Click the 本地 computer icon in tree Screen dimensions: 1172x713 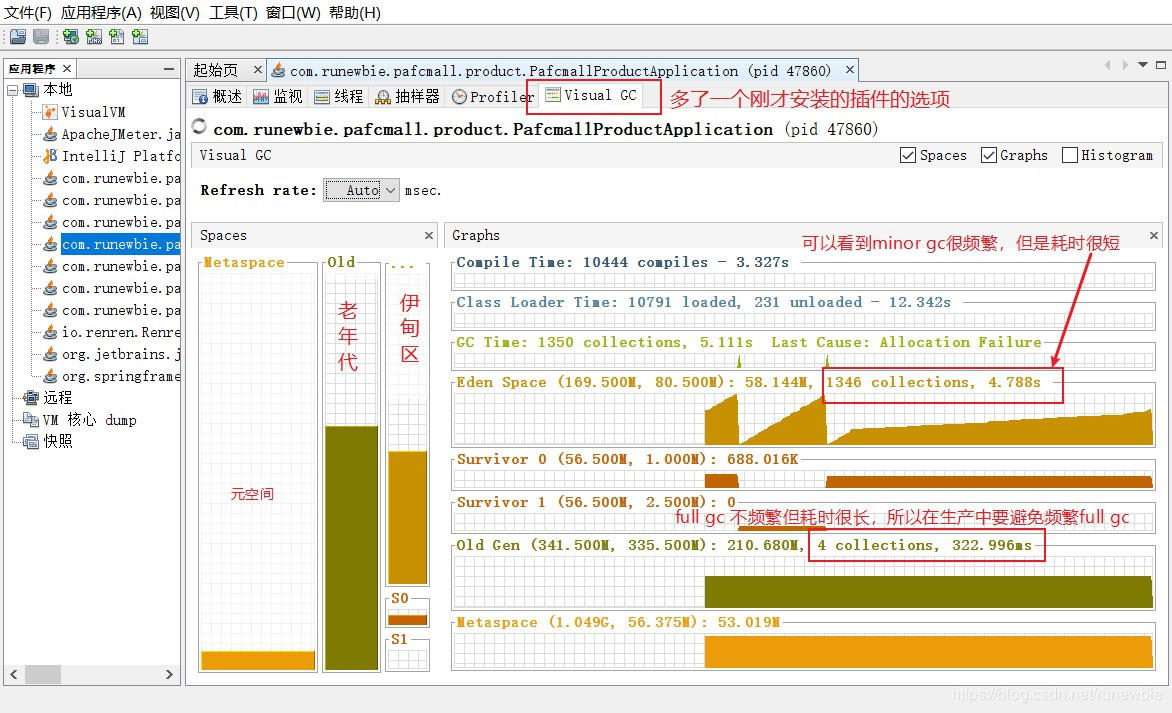coord(31,90)
